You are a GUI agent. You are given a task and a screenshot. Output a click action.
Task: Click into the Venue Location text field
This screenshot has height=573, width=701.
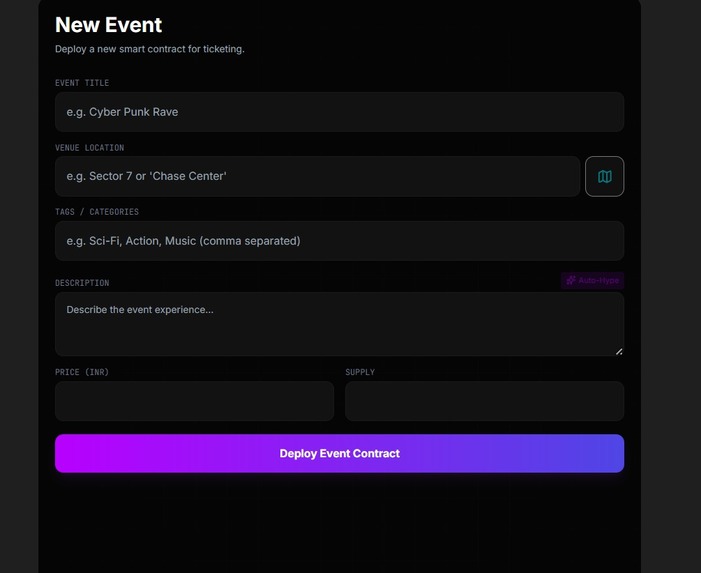[317, 176]
